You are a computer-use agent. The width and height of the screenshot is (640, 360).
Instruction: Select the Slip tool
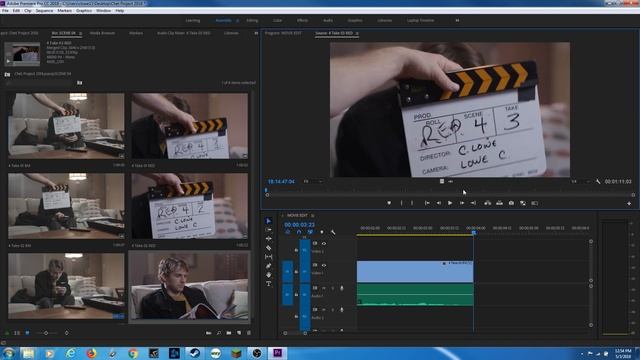pos(268,257)
